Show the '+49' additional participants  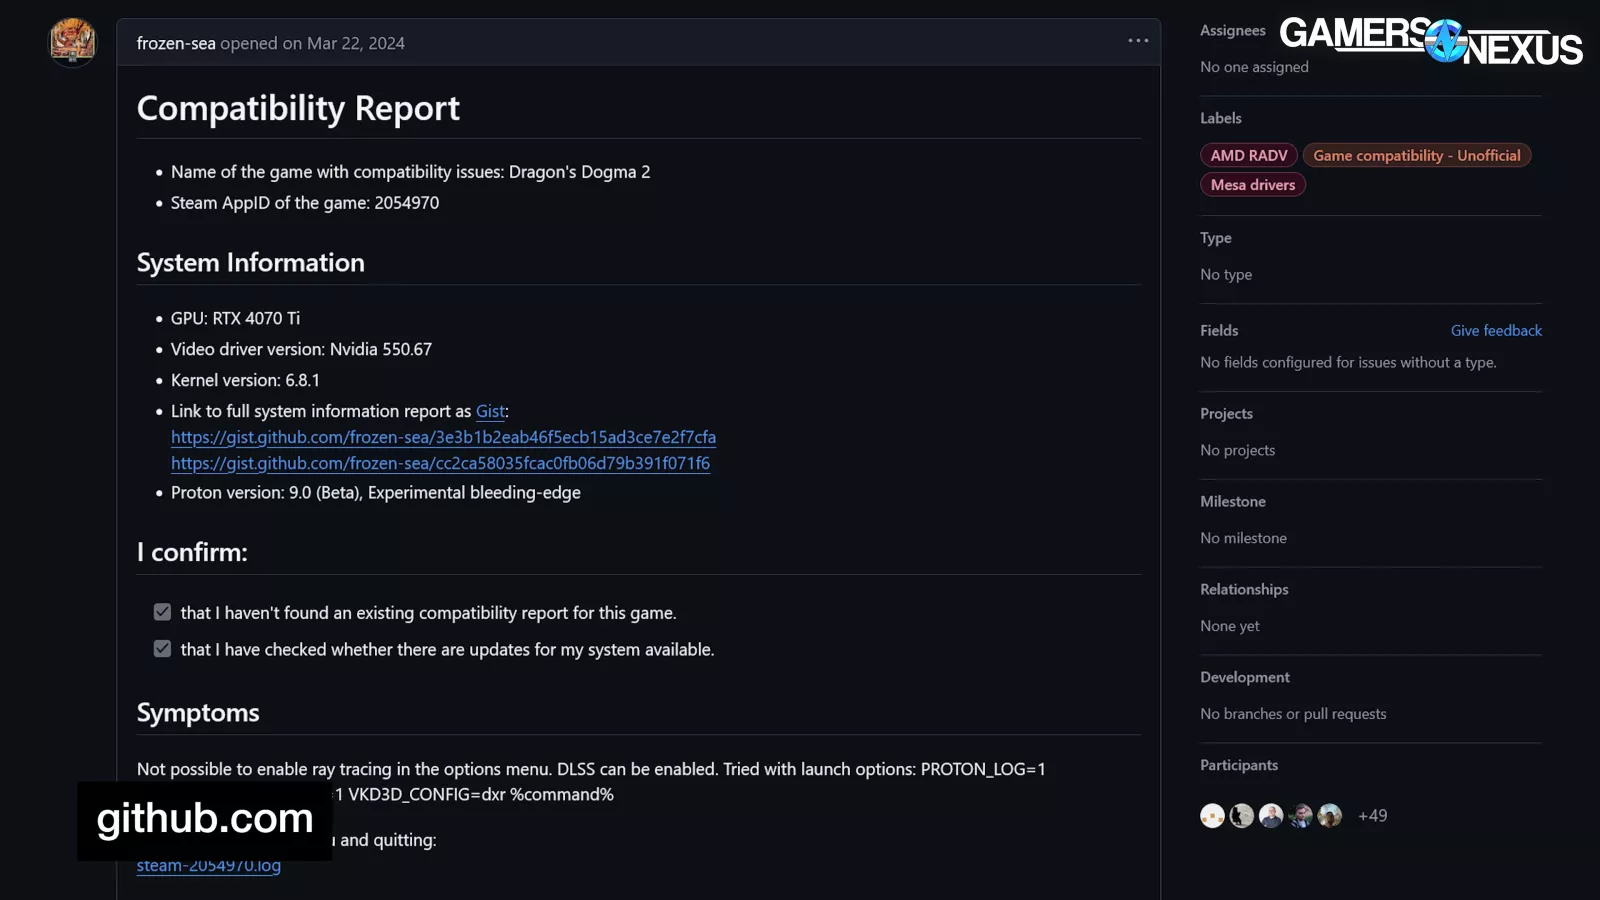1372,816
